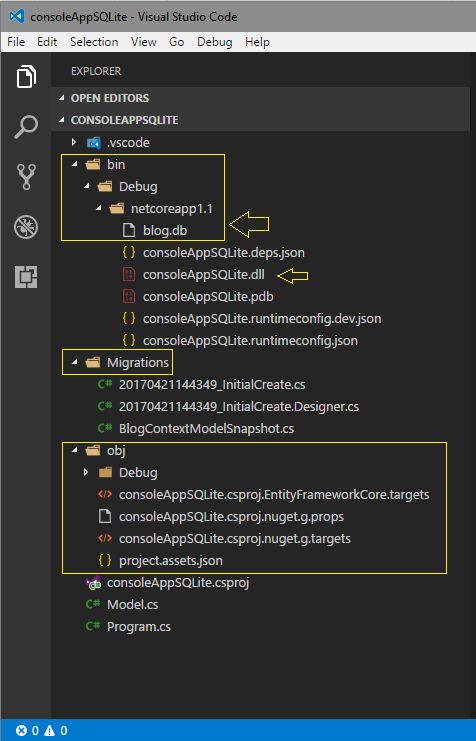476x741 pixels.
Task: Open the Edit menu
Action: click(x=47, y=42)
